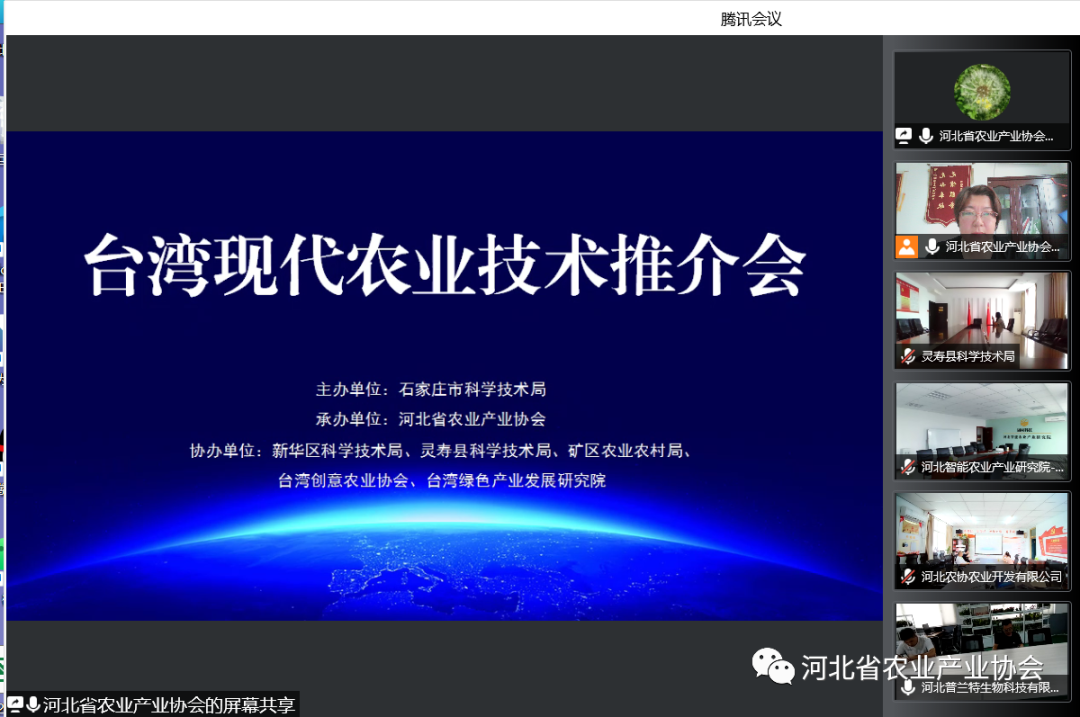Select 河北普兰特生物科技 video tile
Viewport: 1080px width, 717px height.
(982, 651)
